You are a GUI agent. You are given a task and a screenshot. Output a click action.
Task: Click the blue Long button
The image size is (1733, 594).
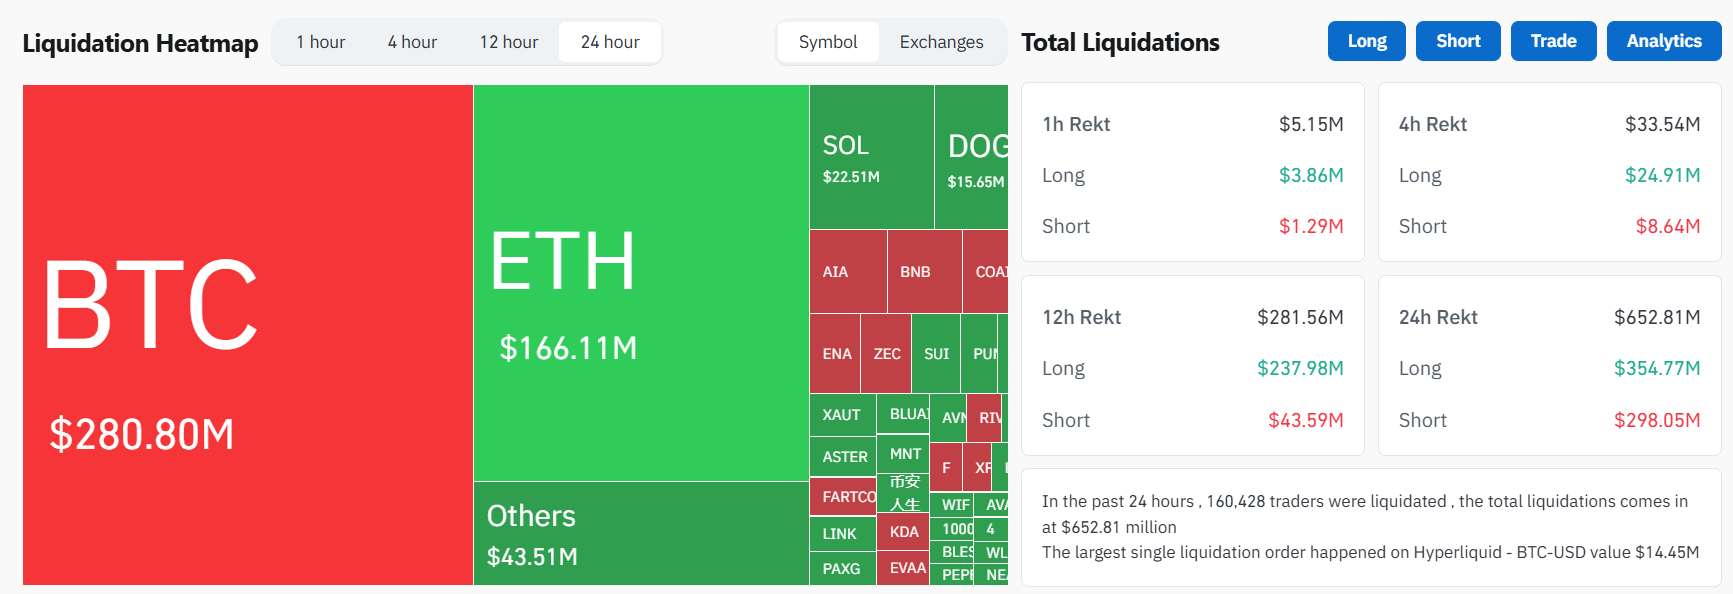[1366, 41]
